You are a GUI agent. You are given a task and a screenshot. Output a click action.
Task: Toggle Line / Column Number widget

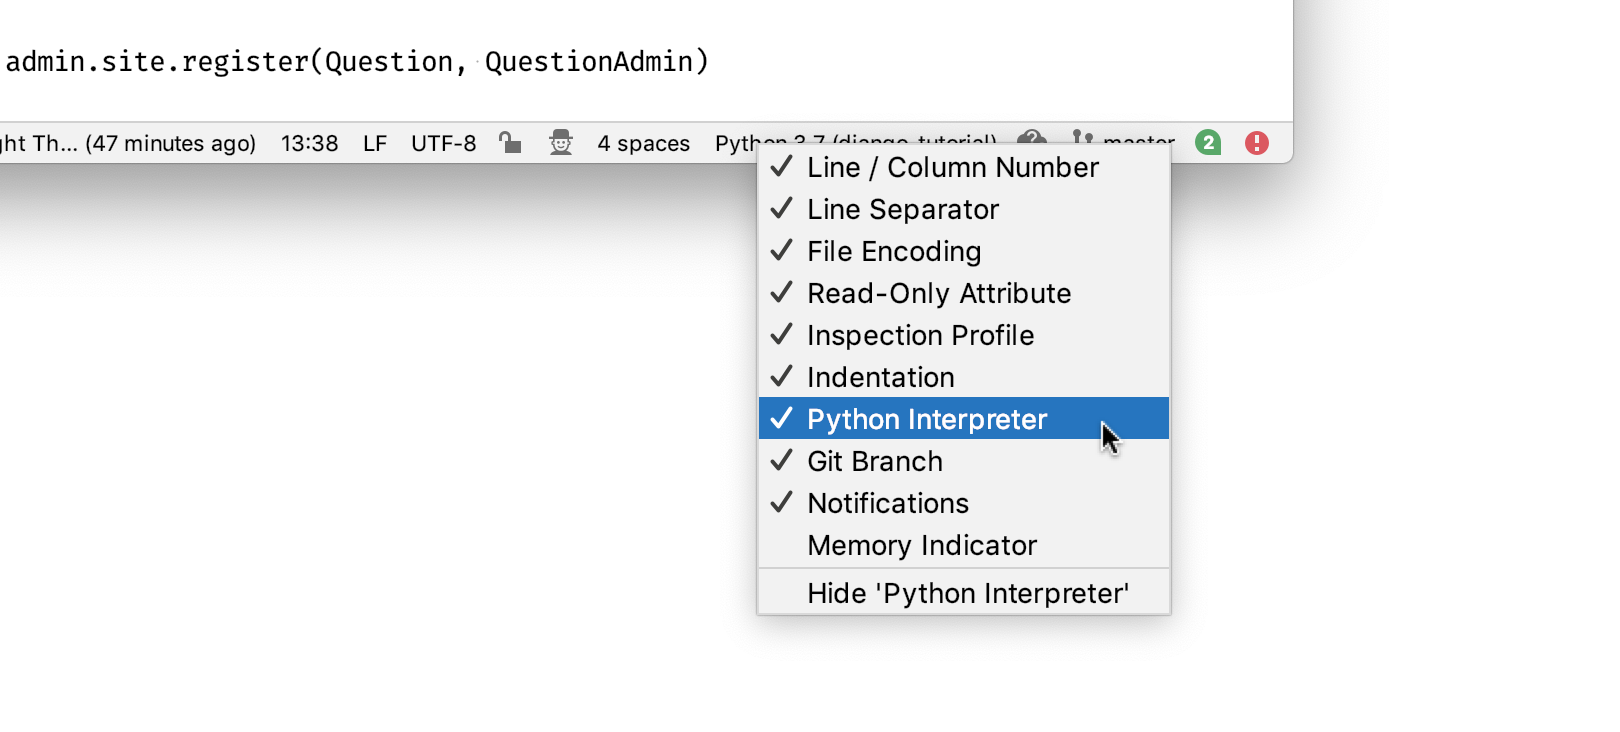tap(964, 167)
